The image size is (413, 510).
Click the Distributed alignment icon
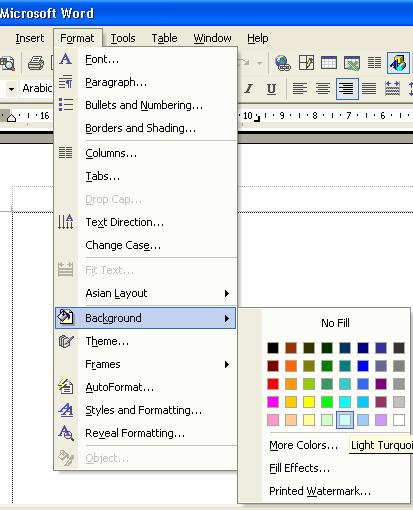pyautogui.click(x=392, y=89)
